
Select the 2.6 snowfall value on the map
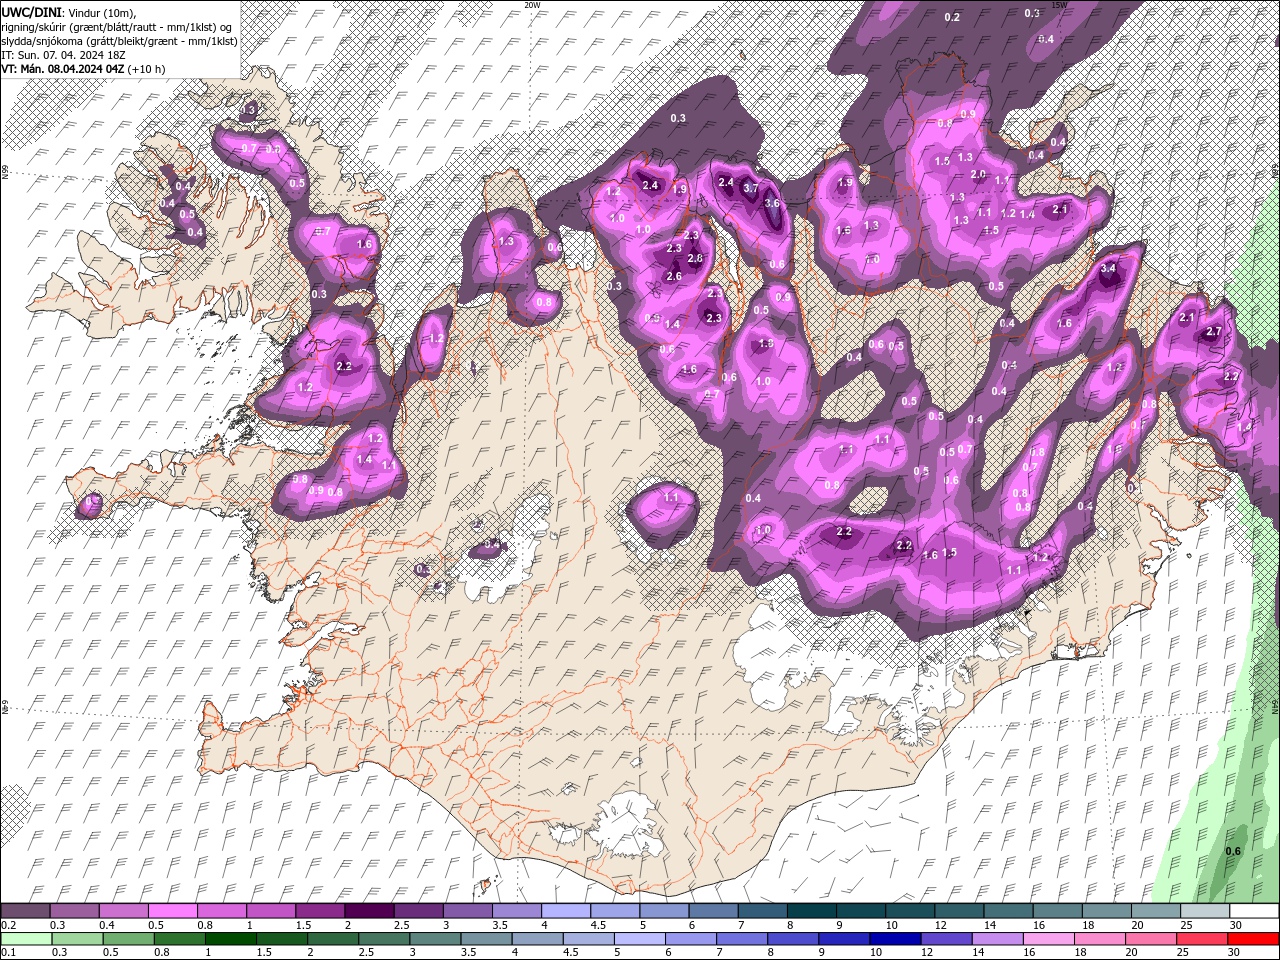[673, 277]
